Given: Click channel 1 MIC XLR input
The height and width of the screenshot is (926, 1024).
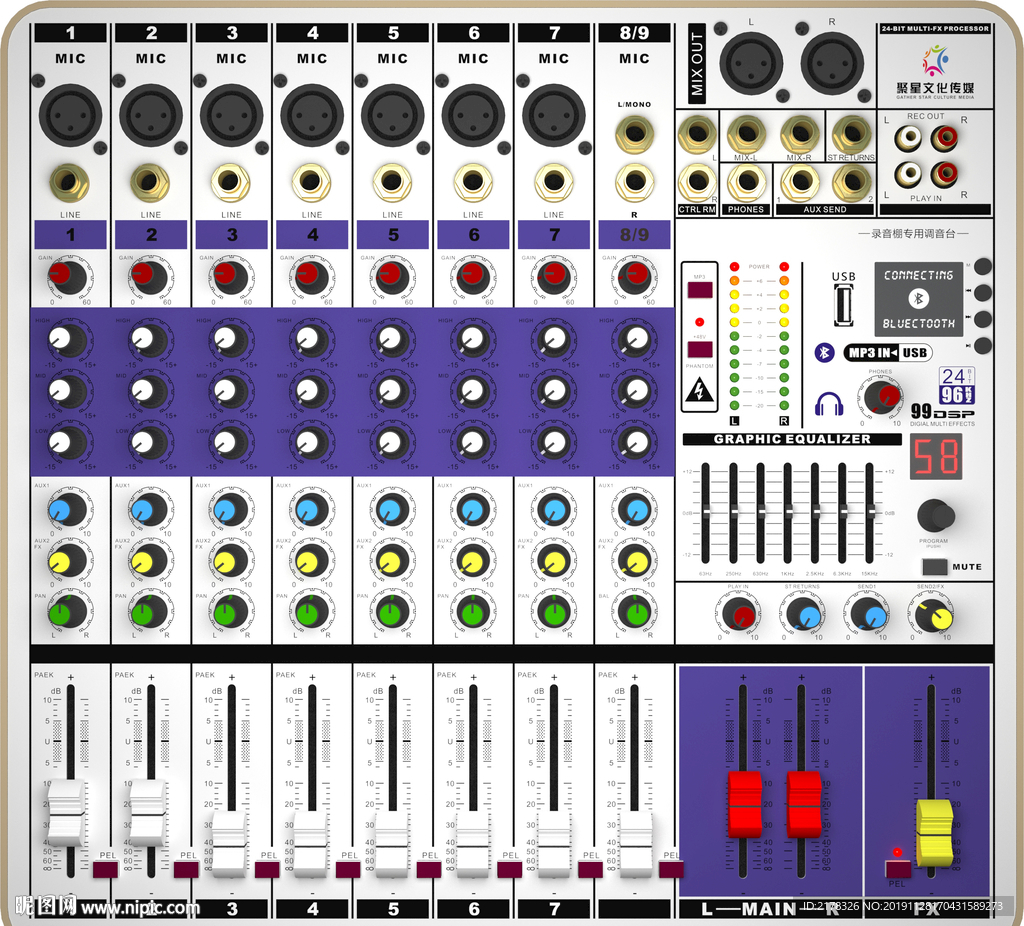Looking at the screenshot, I should coord(70,116).
